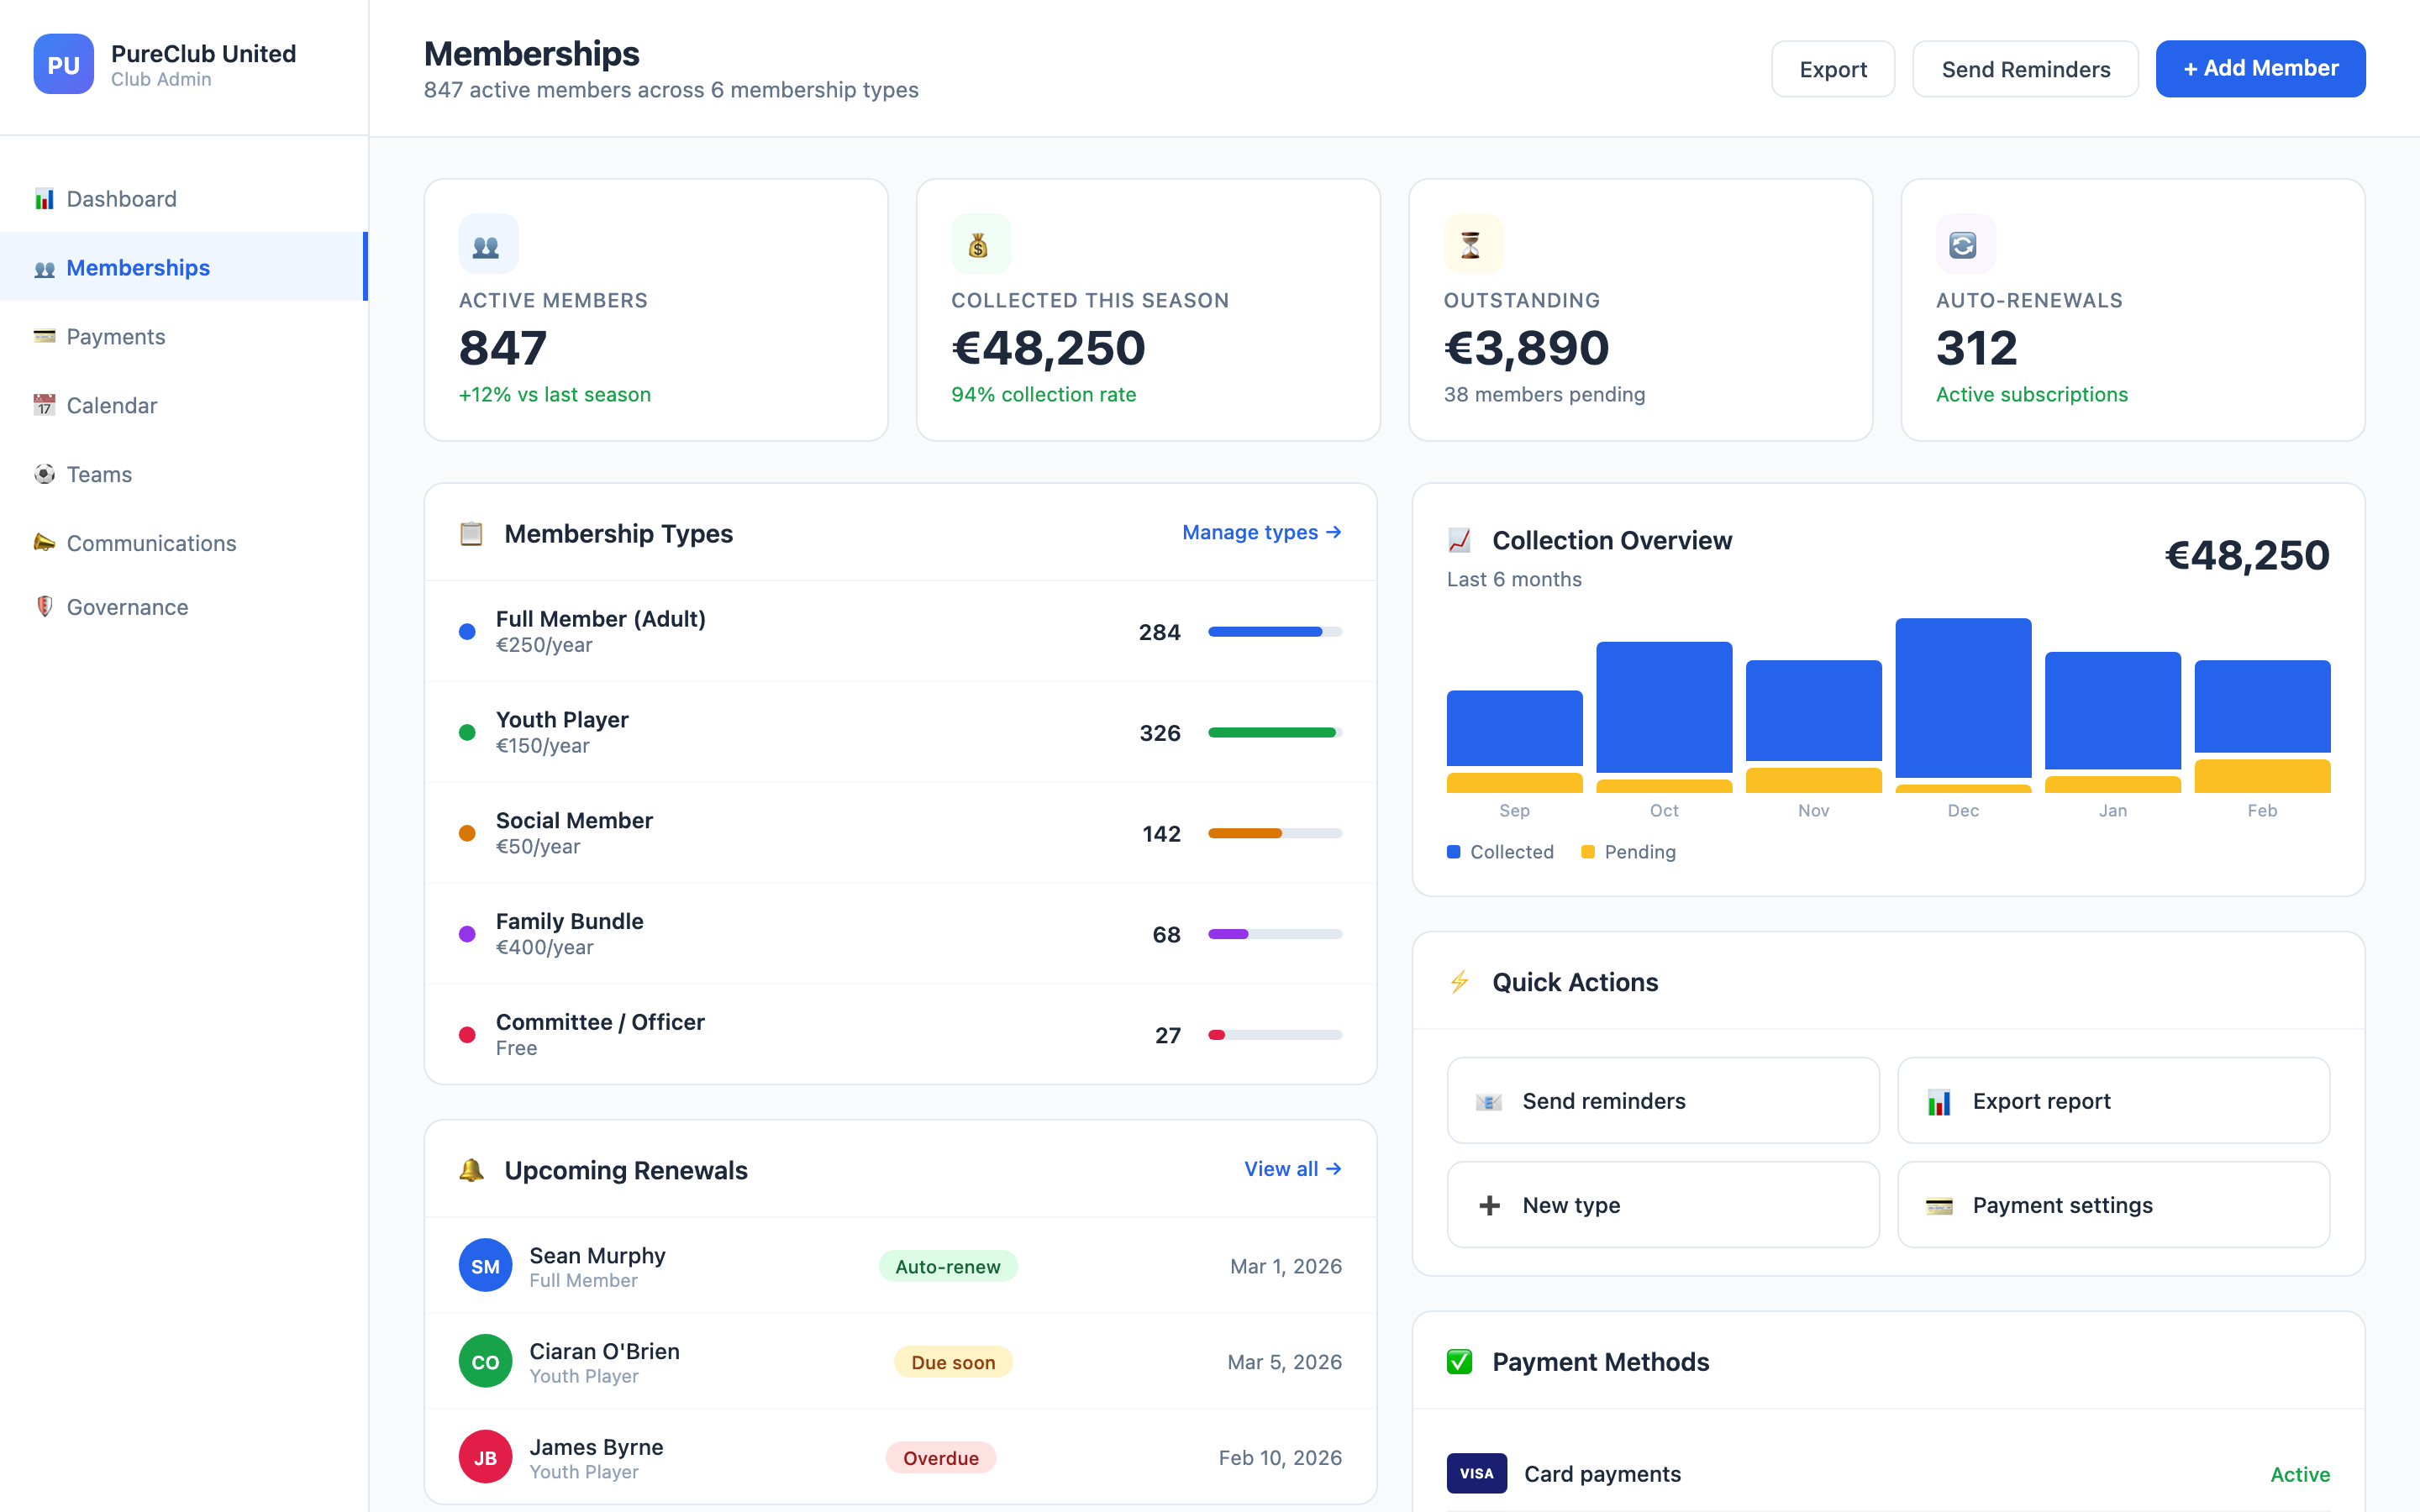The image size is (2420, 1512).
Task: Click the refresh icon on Auto-Renewals card
Action: tap(1964, 244)
